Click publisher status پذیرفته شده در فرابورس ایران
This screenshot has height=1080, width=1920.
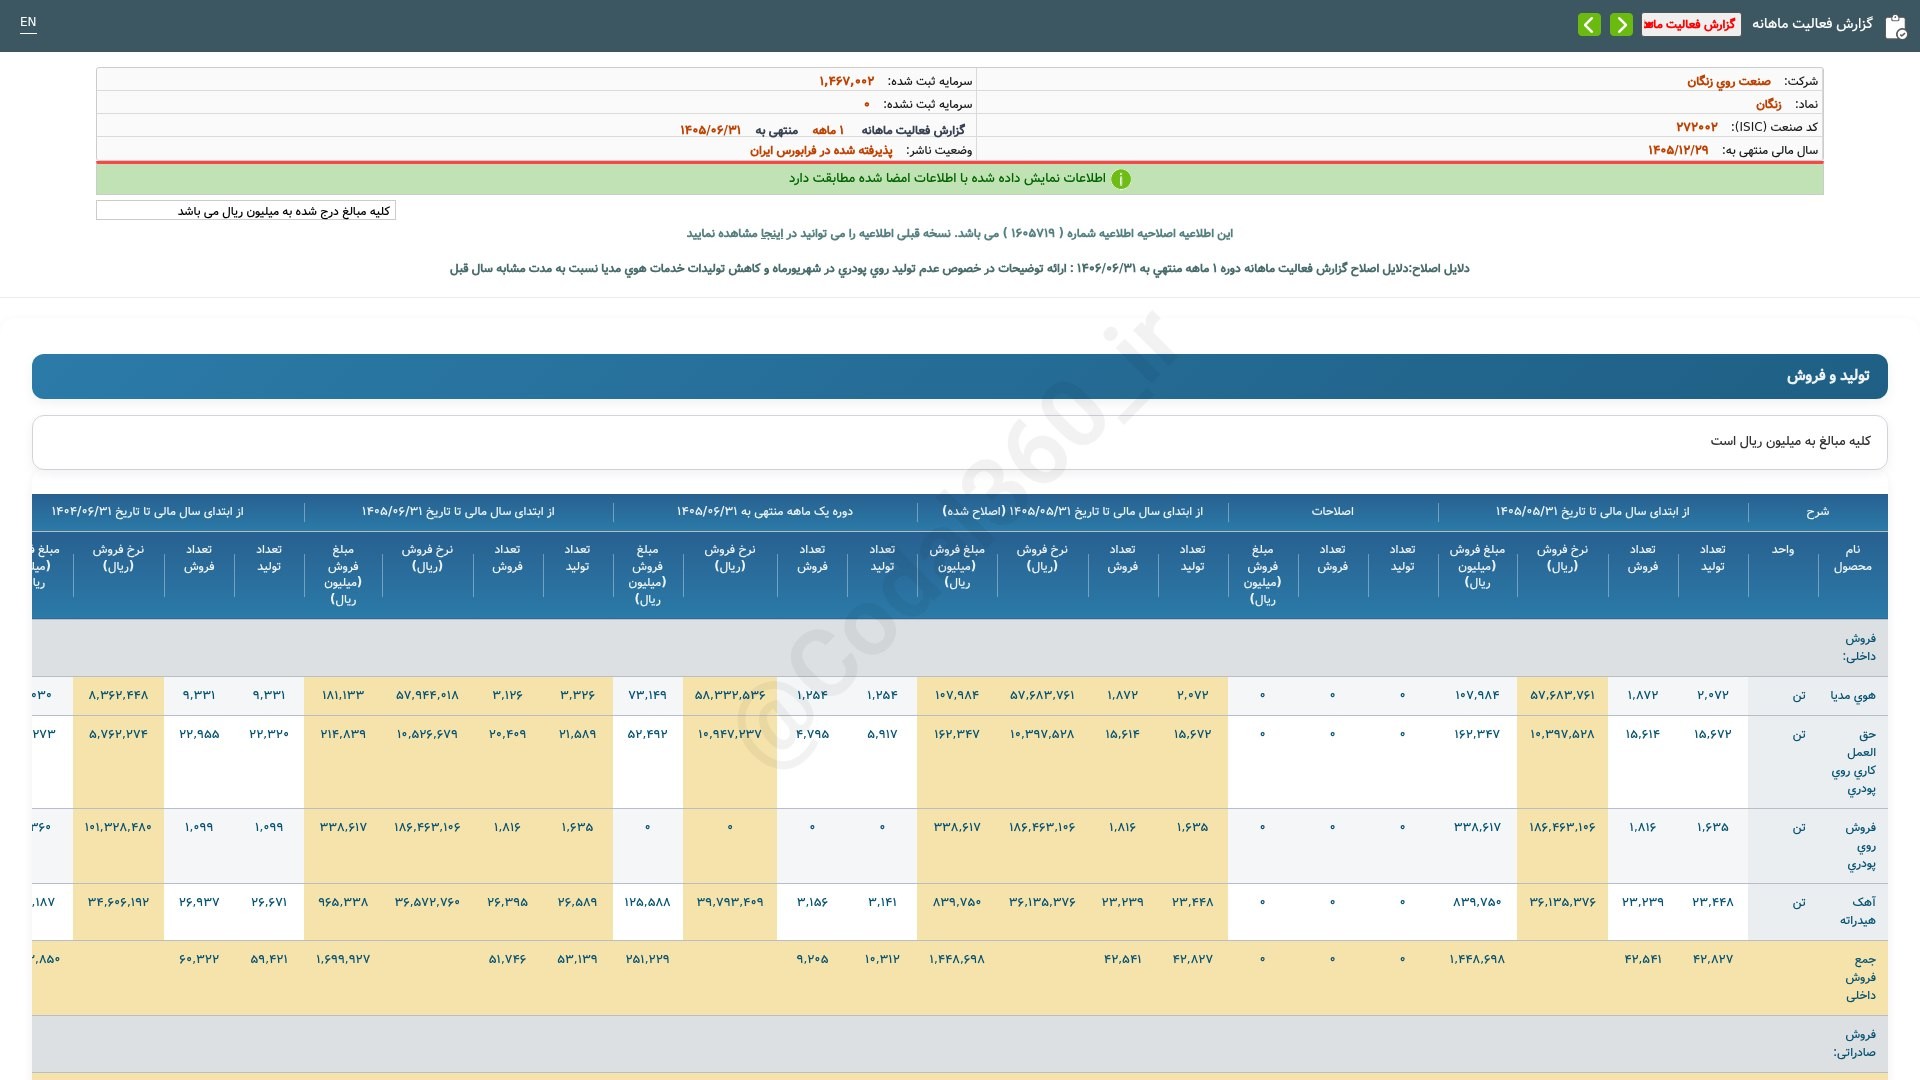[821, 150]
